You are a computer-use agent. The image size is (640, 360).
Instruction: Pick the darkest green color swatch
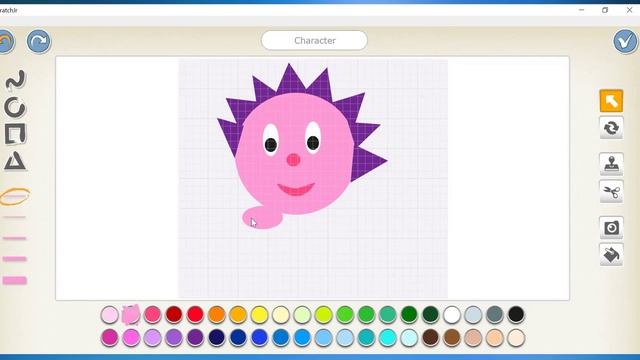(x=431, y=315)
